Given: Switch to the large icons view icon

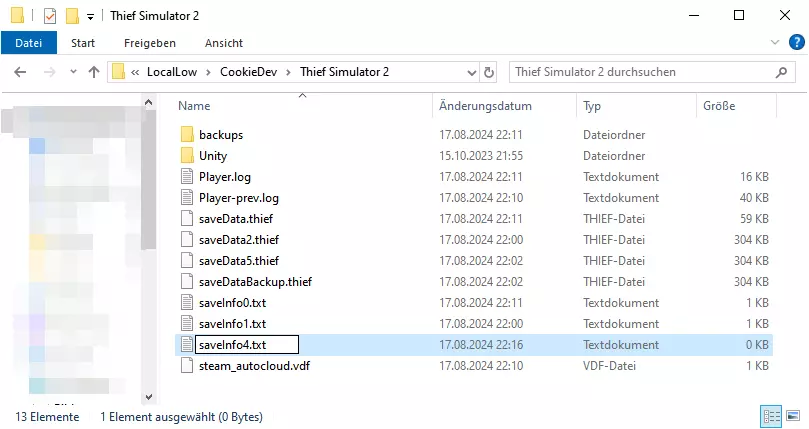Looking at the screenshot, I should coord(793,416).
